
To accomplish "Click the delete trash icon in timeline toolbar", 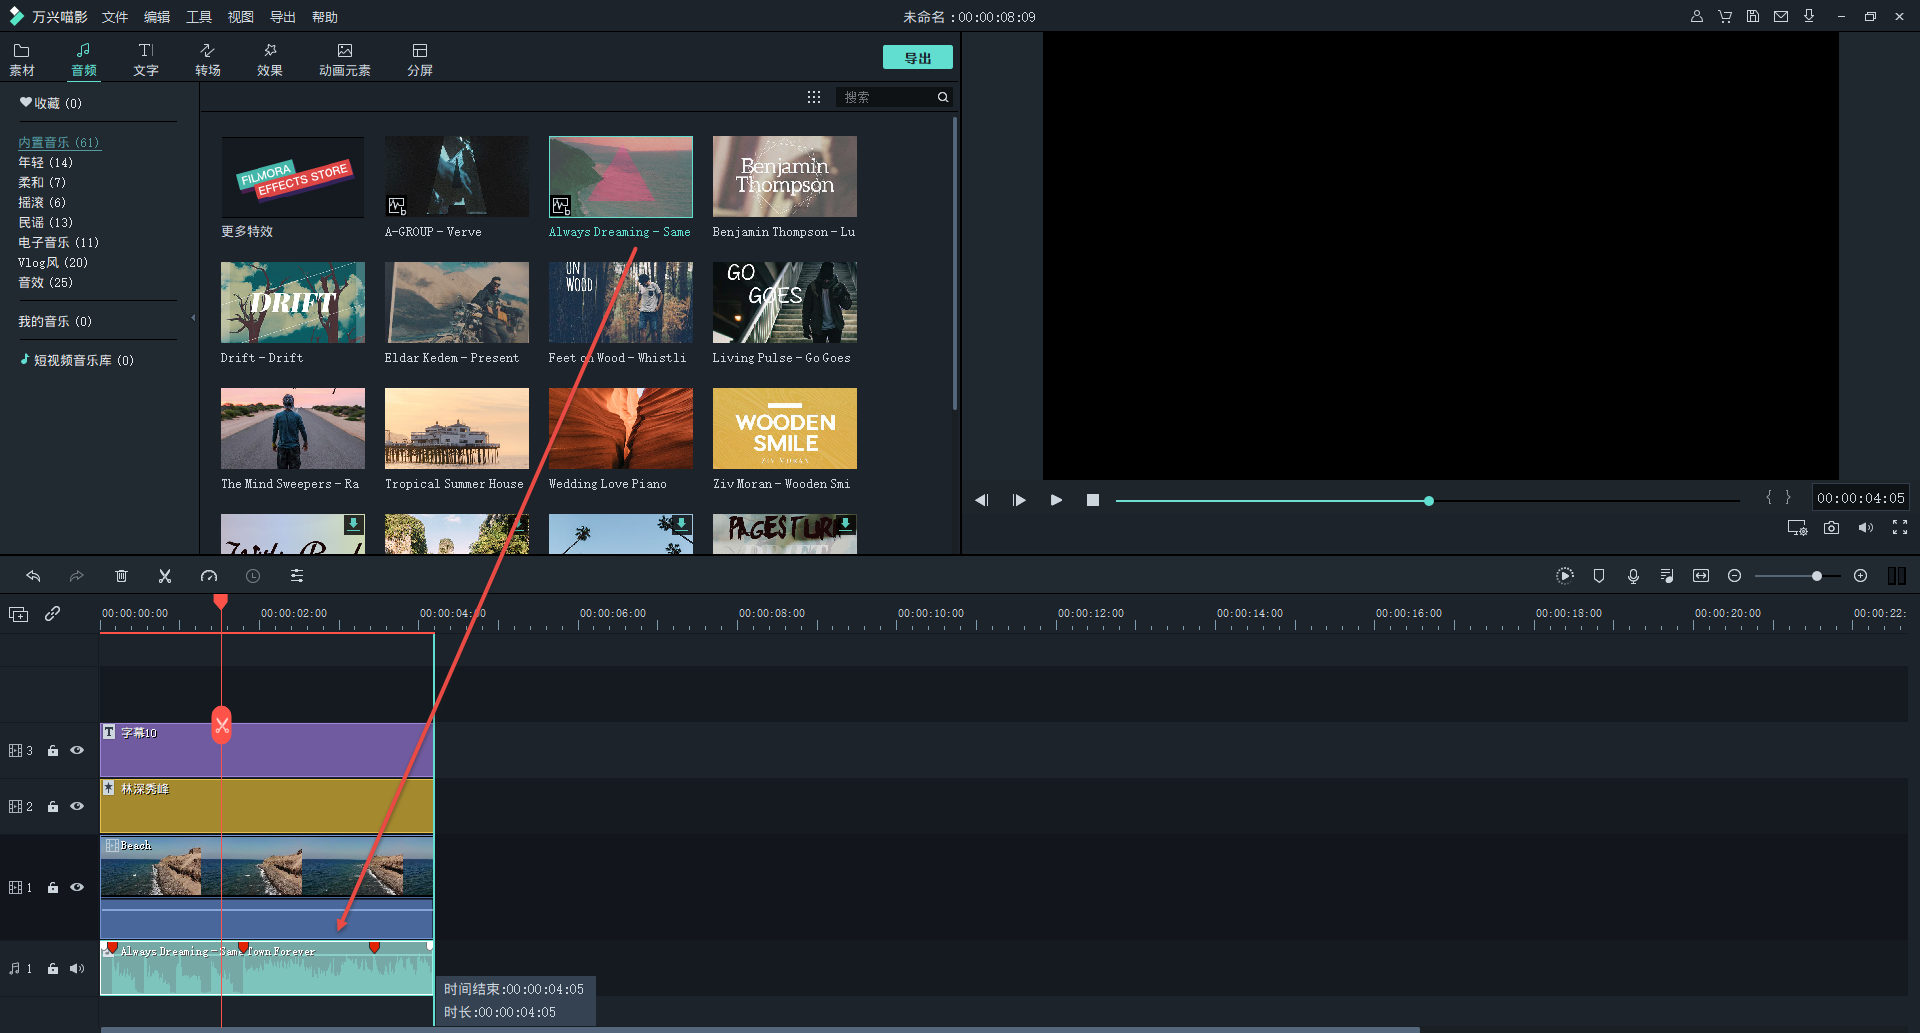I will [x=121, y=576].
